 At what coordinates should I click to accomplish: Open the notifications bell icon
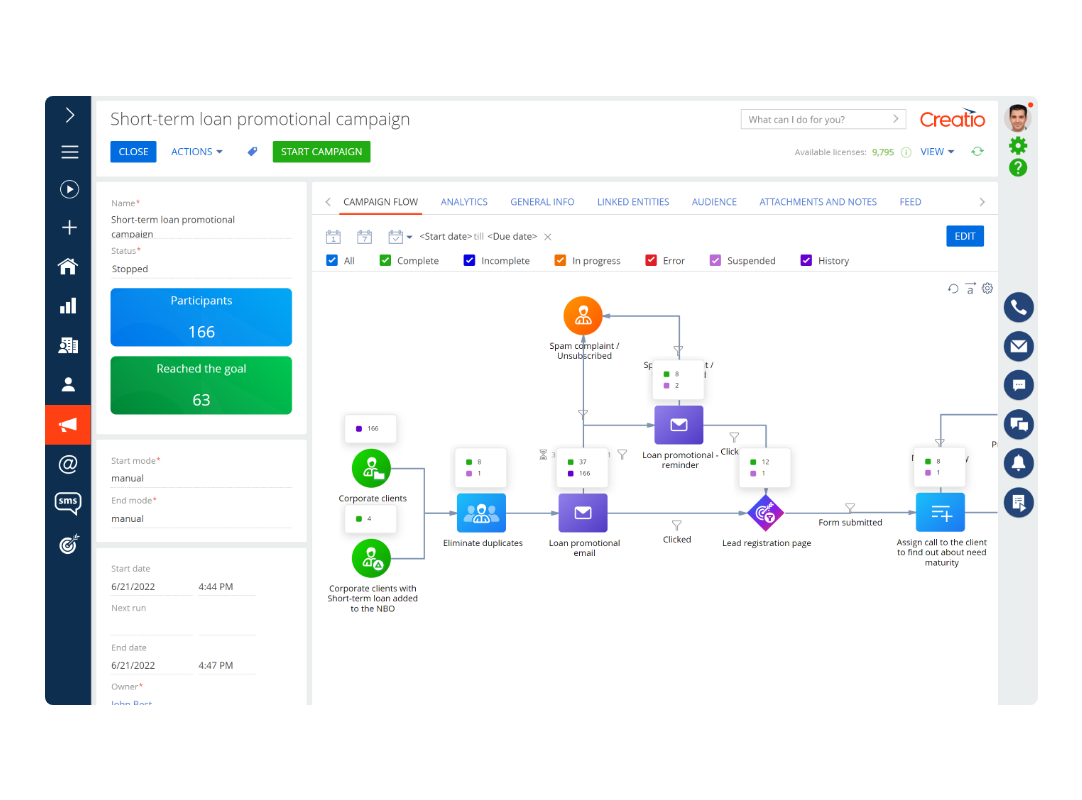pyautogui.click(x=1019, y=464)
